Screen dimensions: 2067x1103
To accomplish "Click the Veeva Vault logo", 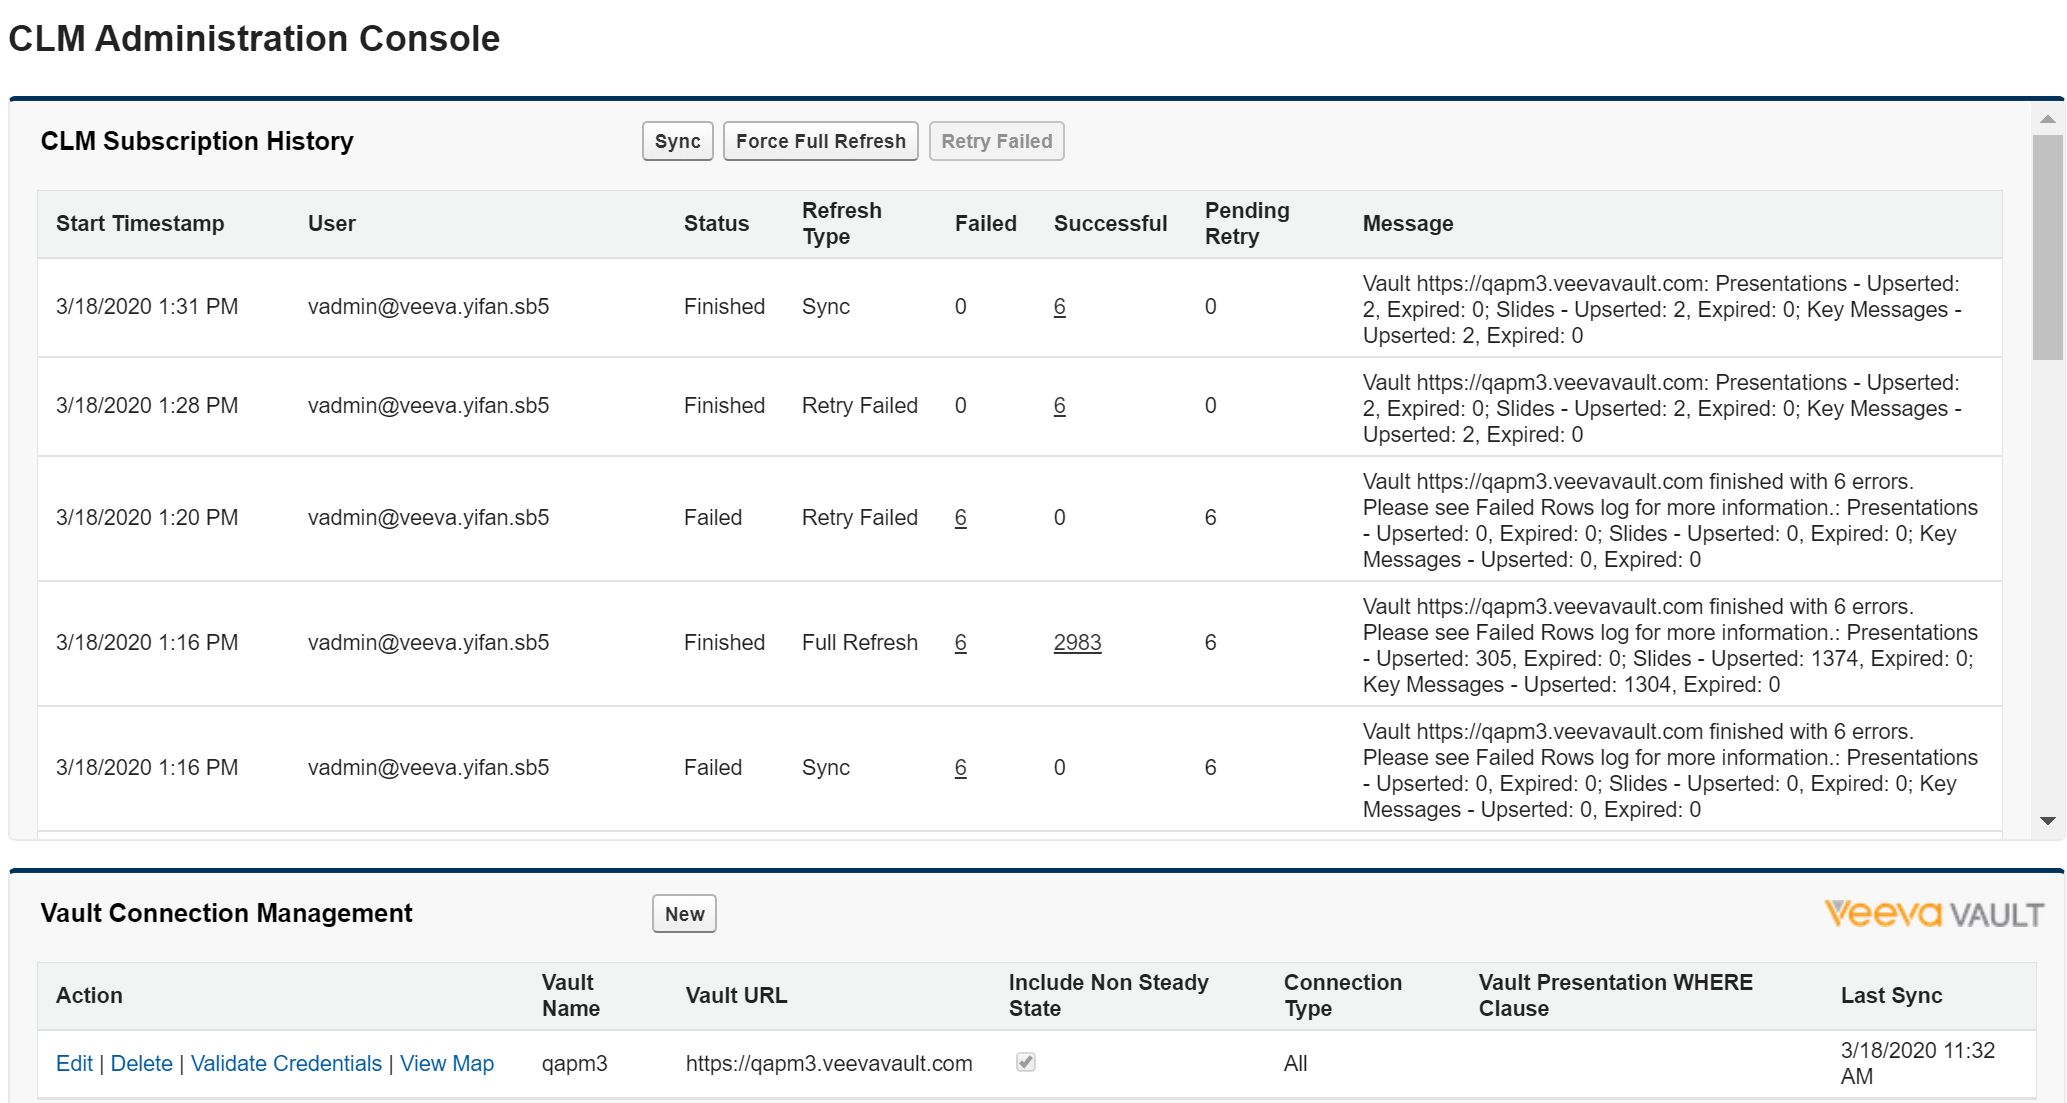I will pos(1933,914).
